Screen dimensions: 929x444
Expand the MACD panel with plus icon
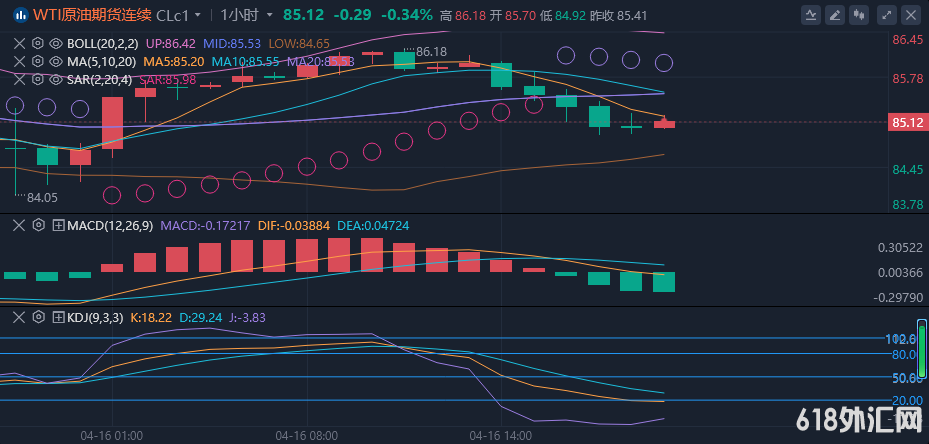[x=57, y=226]
